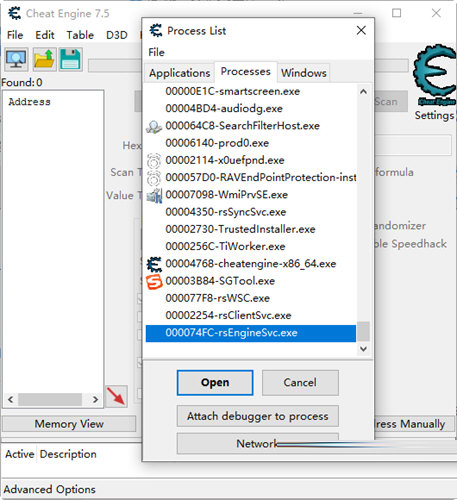Click the open process monitor icon
Image resolution: width=457 pixels, height=500 pixels.
[16, 59]
